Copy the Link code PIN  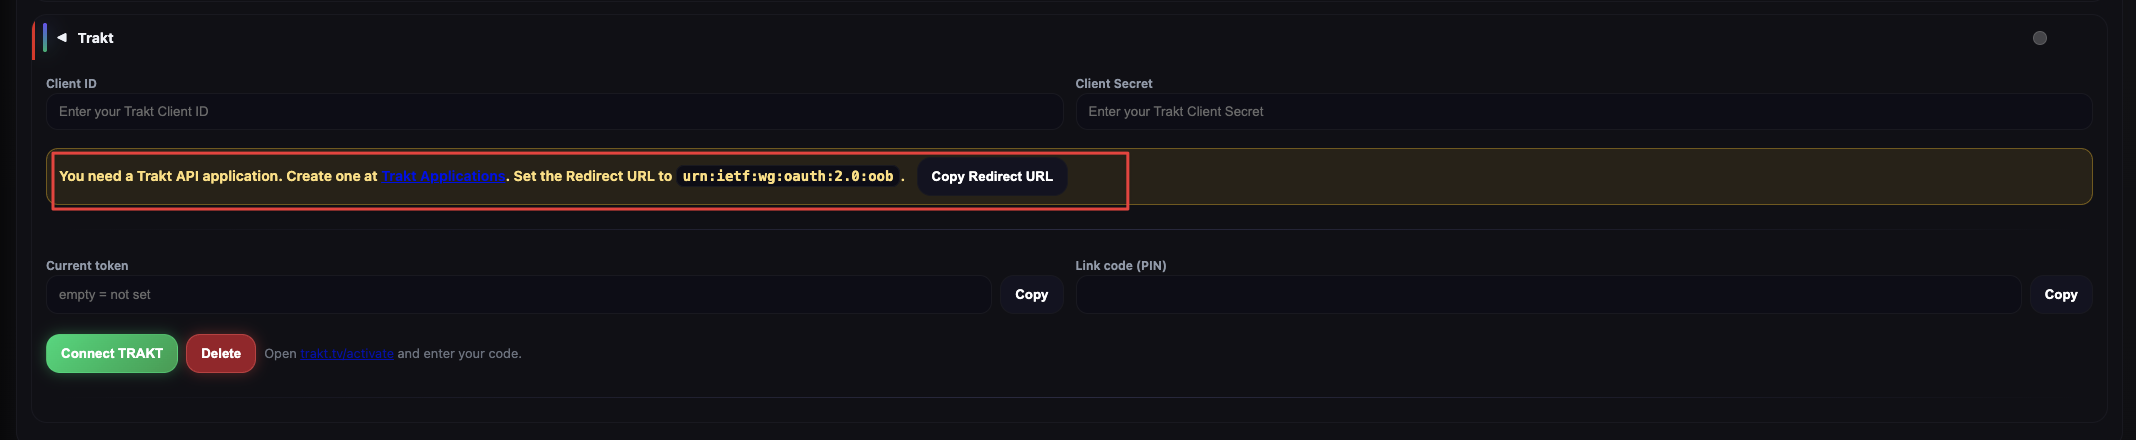point(2061,294)
